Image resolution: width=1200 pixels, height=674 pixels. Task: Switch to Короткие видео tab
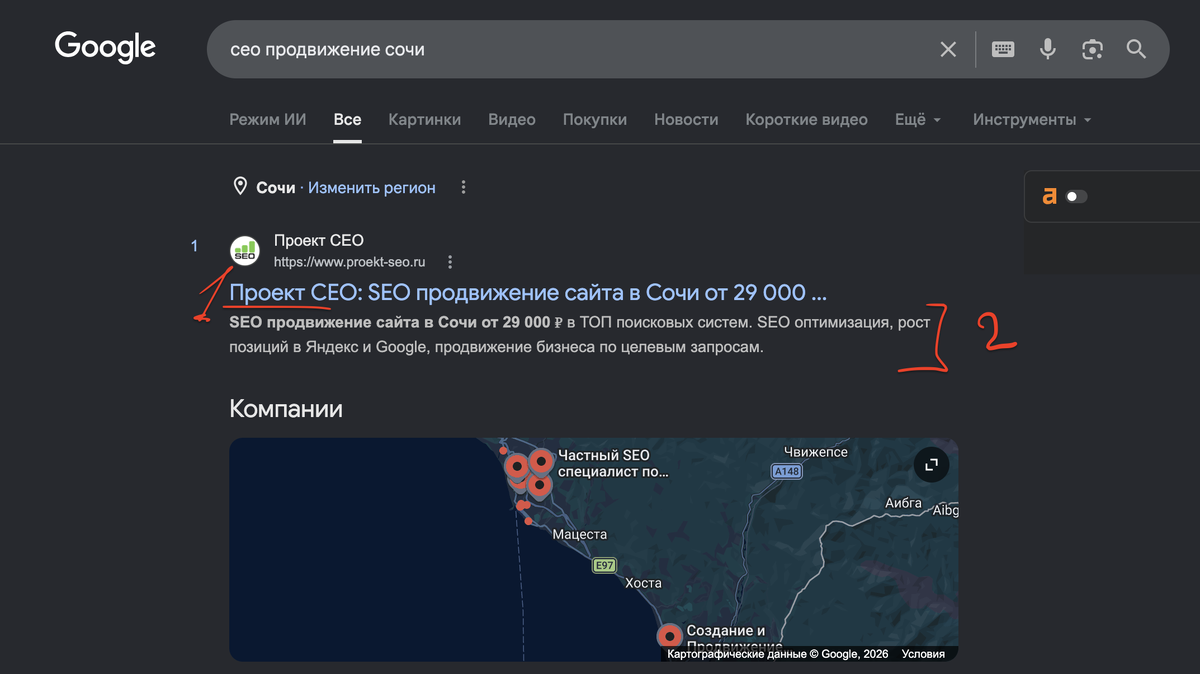806,119
